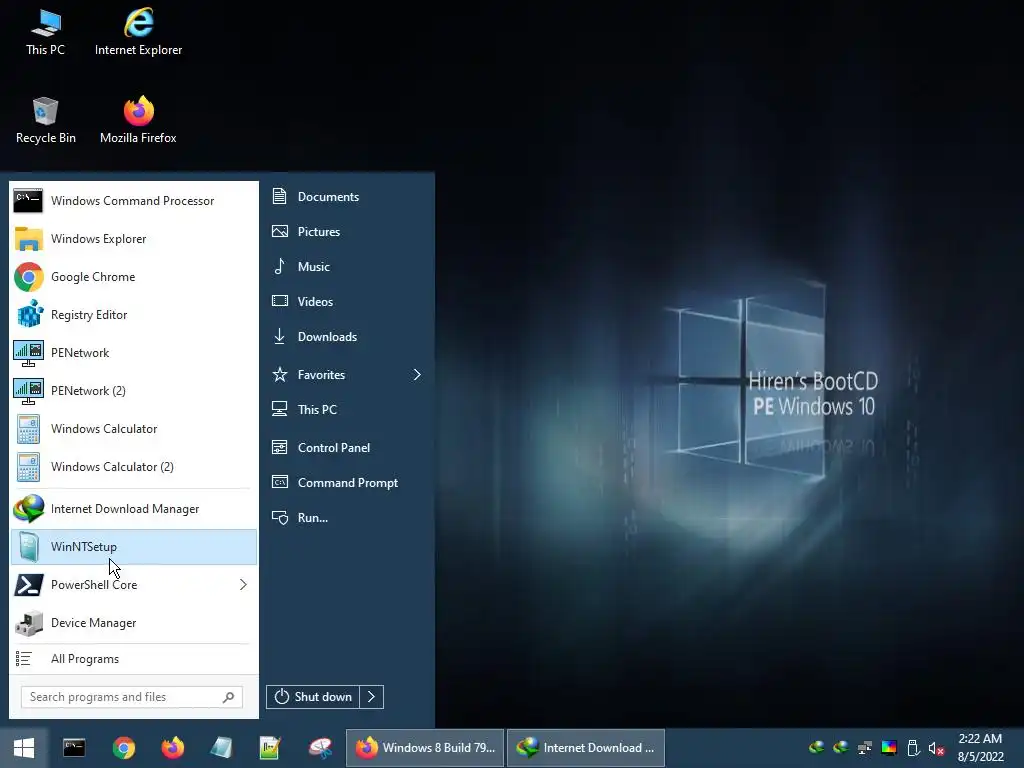
Task: Open shutdown options arrow next to Shut down
Action: (371, 697)
